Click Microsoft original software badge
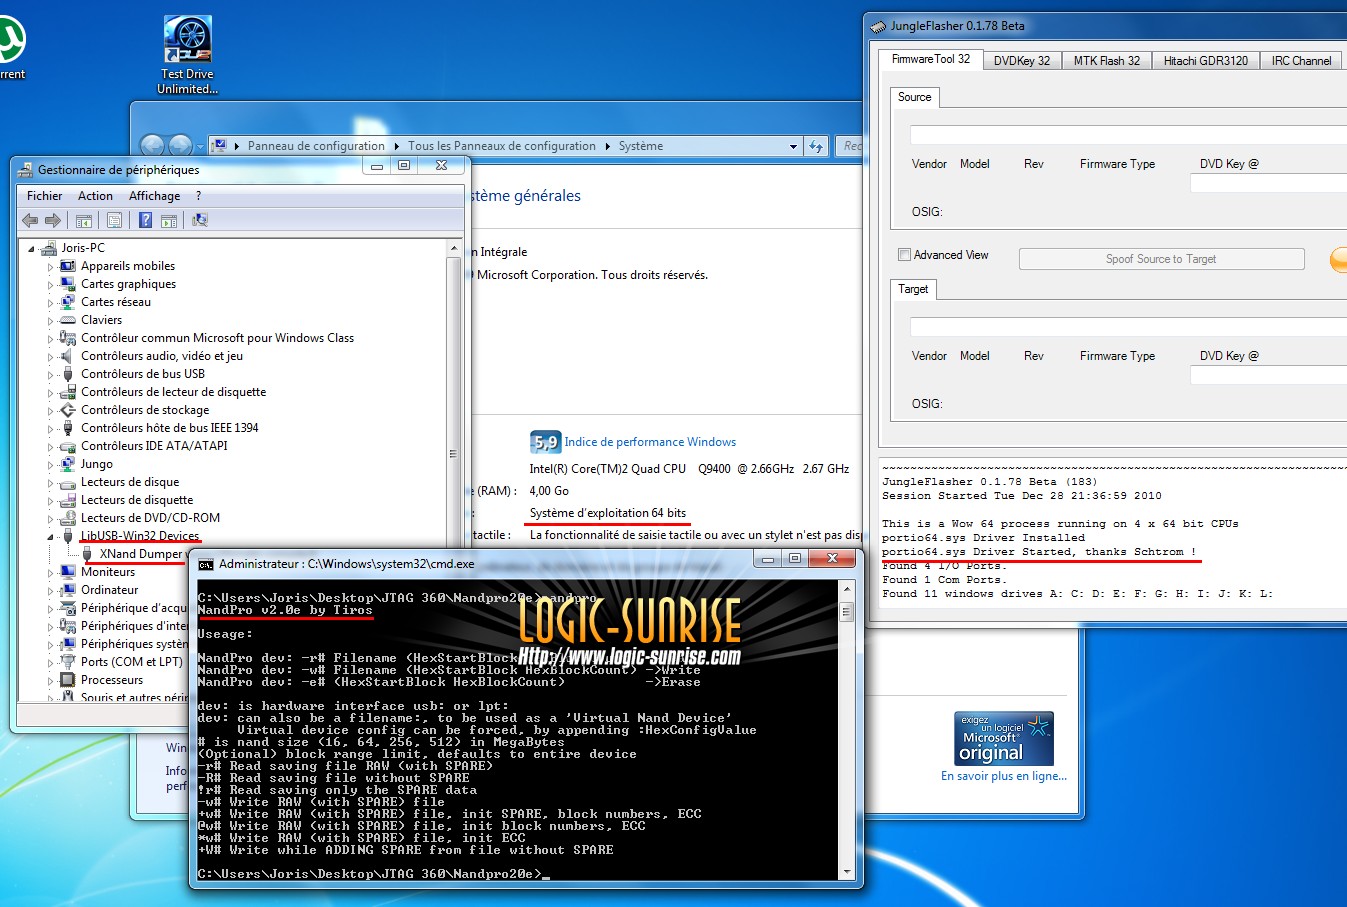This screenshot has width=1347, height=907. (x=1004, y=738)
